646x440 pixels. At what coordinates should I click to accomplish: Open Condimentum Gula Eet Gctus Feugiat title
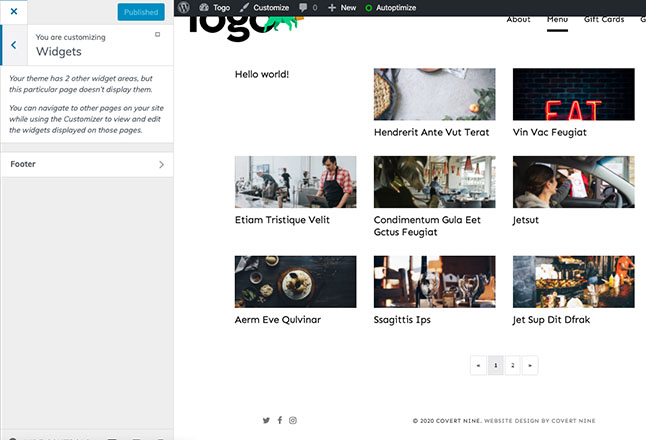point(427,226)
